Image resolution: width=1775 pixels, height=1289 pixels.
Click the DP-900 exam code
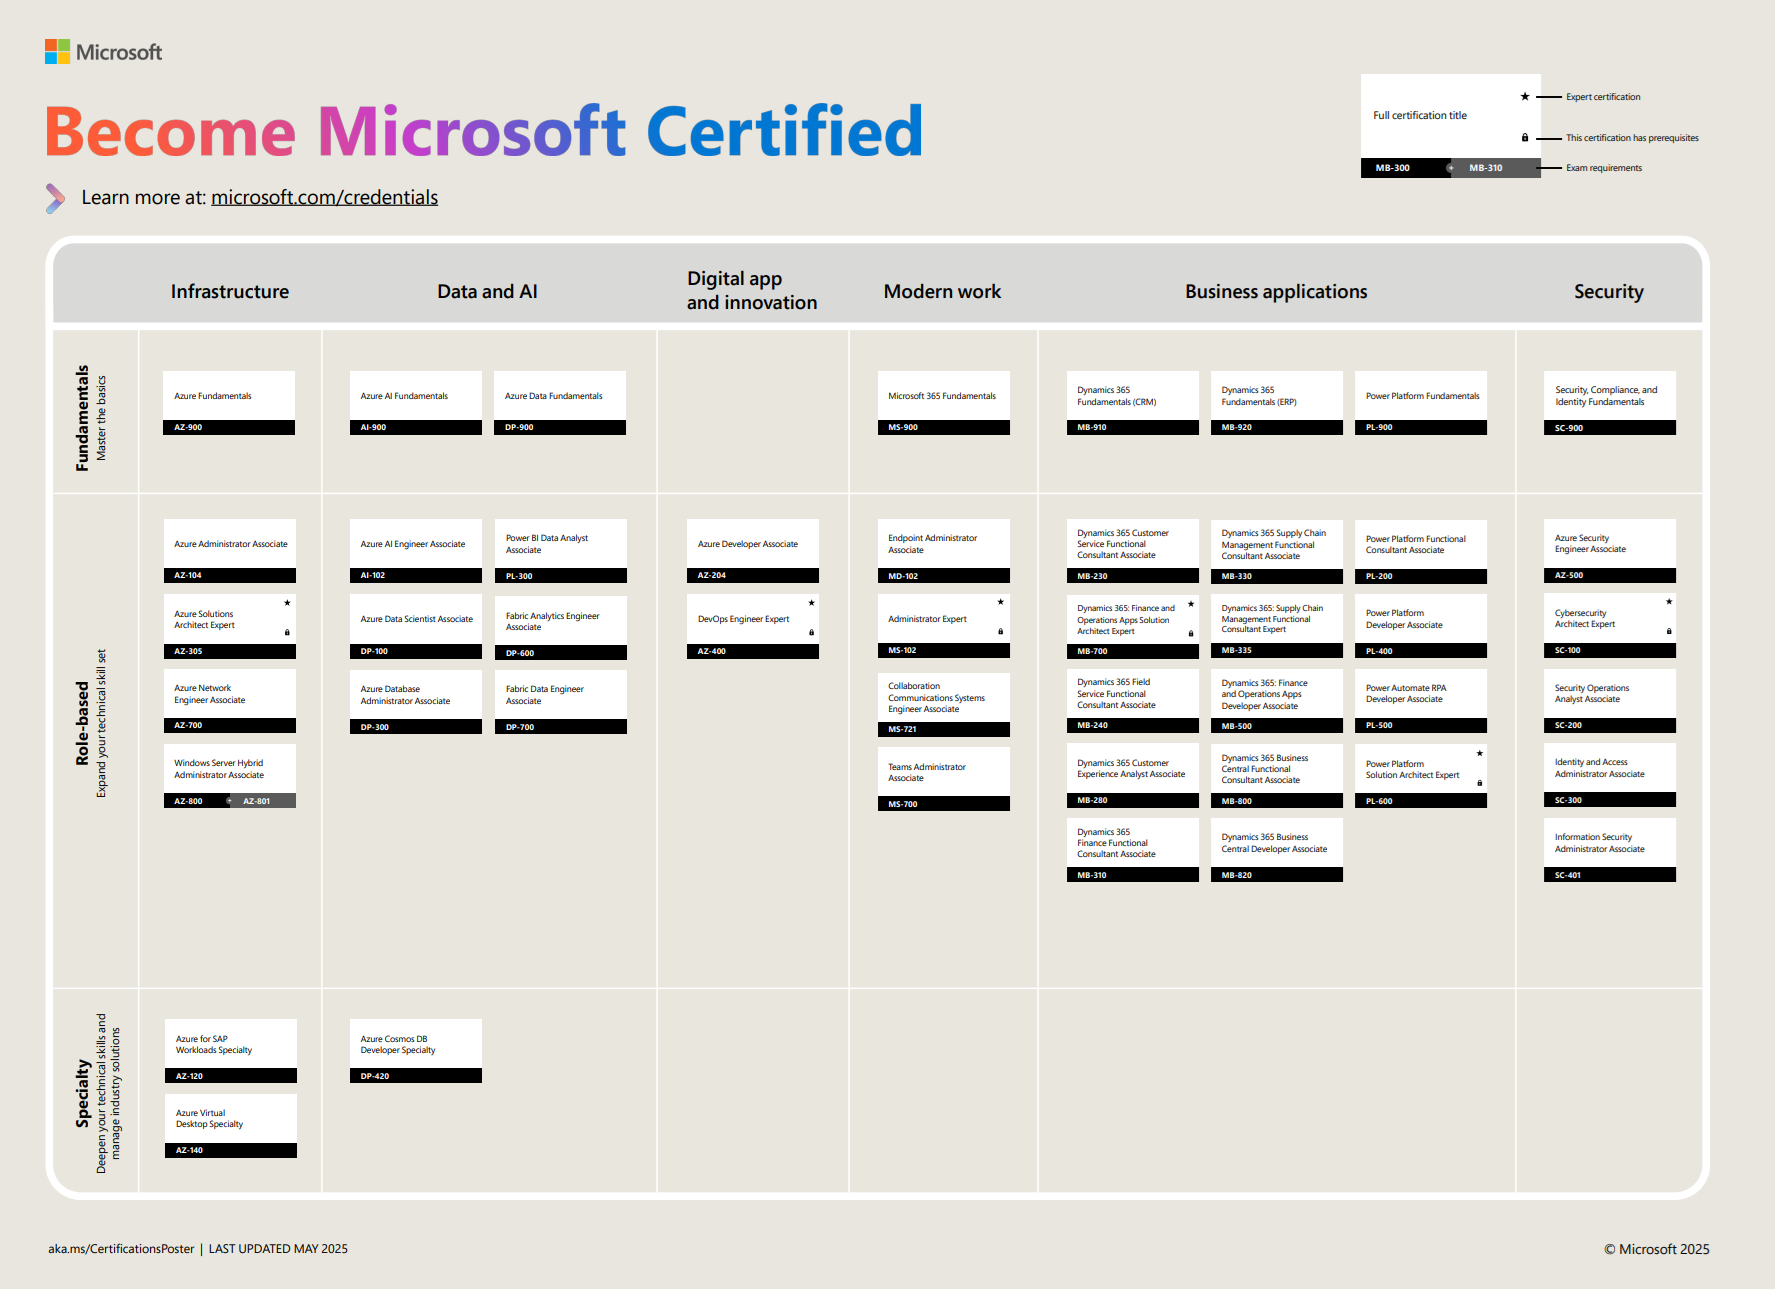pos(519,427)
